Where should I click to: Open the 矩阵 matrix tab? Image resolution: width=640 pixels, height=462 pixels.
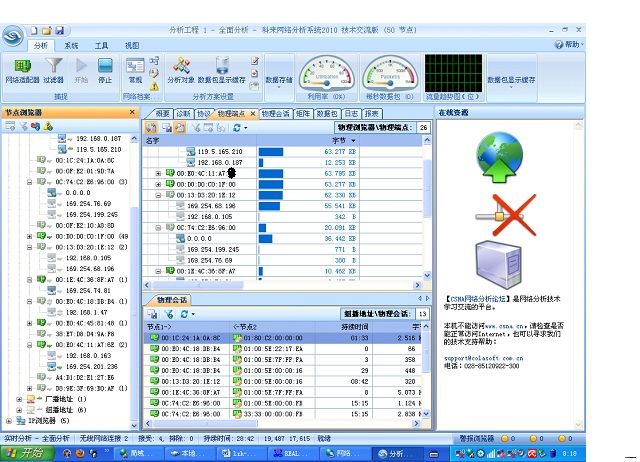303,113
